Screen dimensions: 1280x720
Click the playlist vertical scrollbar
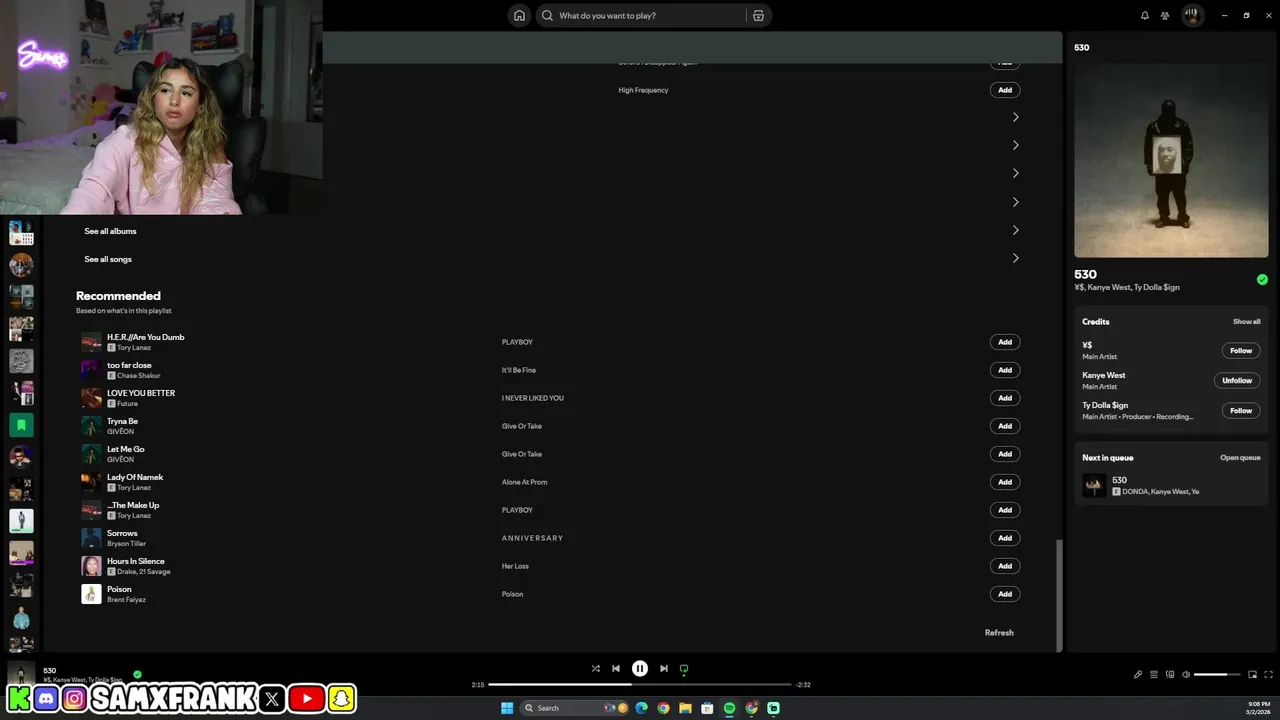(x=1058, y=595)
